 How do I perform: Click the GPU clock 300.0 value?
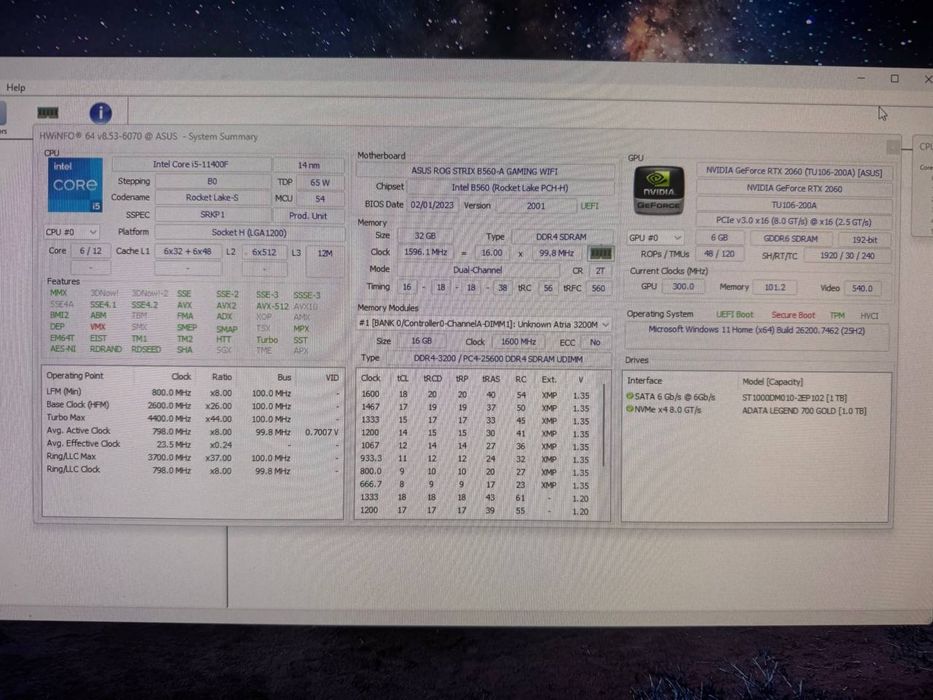682,287
